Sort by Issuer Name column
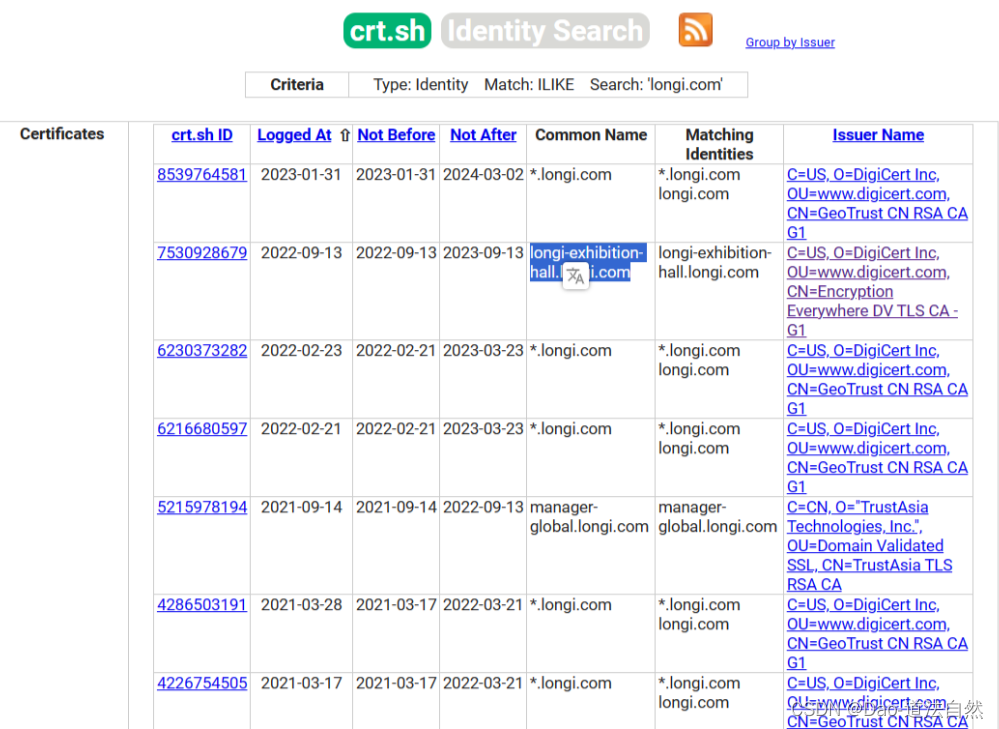The image size is (999, 729). coord(877,135)
